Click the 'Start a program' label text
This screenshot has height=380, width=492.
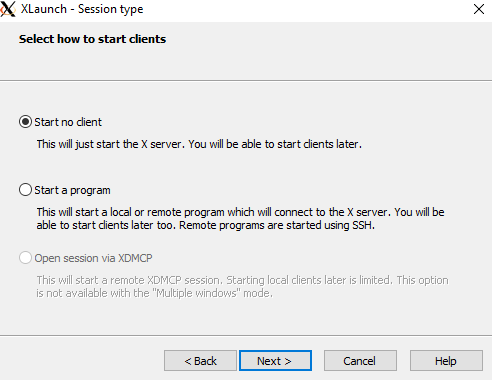point(72,190)
